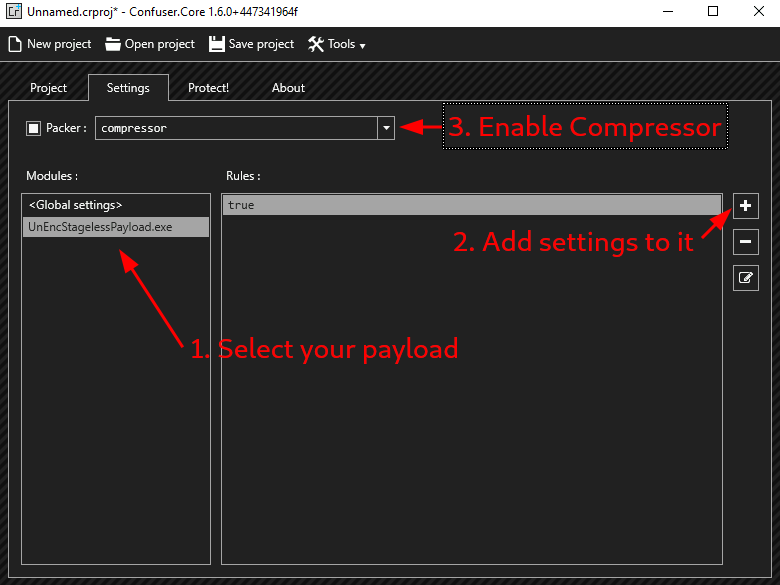This screenshot has height=585, width=780.
Task: Click the Open project folder icon
Action: pyautogui.click(x=113, y=44)
